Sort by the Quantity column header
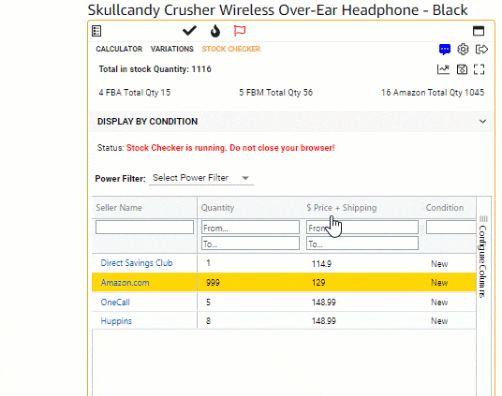The image size is (502, 396). pyautogui.click(x=217, y=208)
